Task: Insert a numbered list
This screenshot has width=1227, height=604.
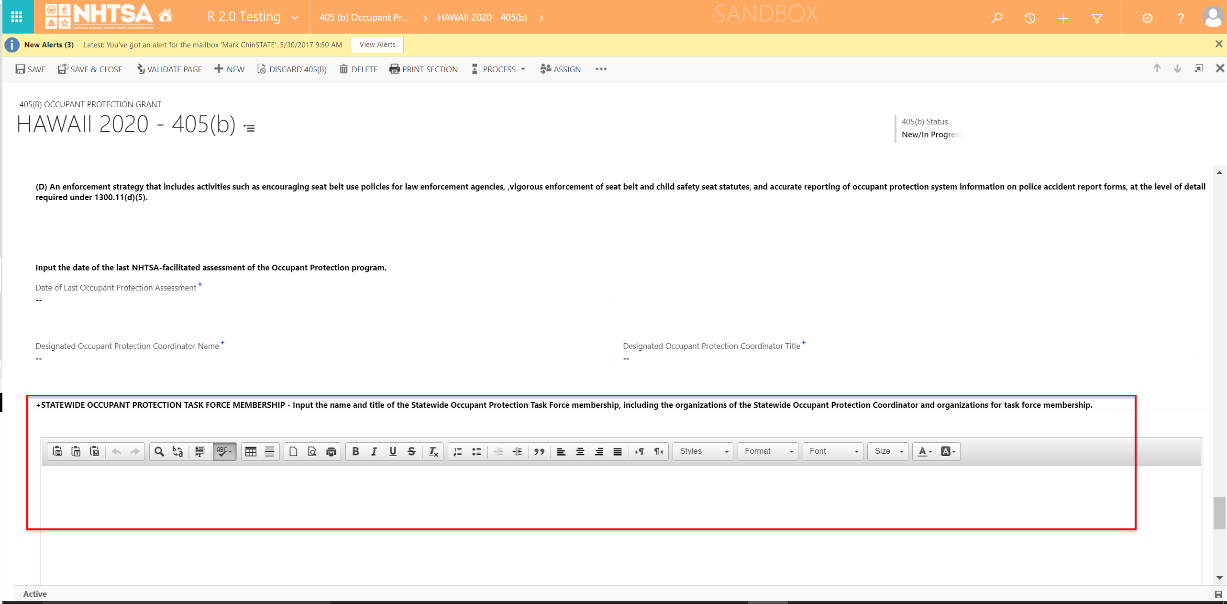Action: point(458,452)
